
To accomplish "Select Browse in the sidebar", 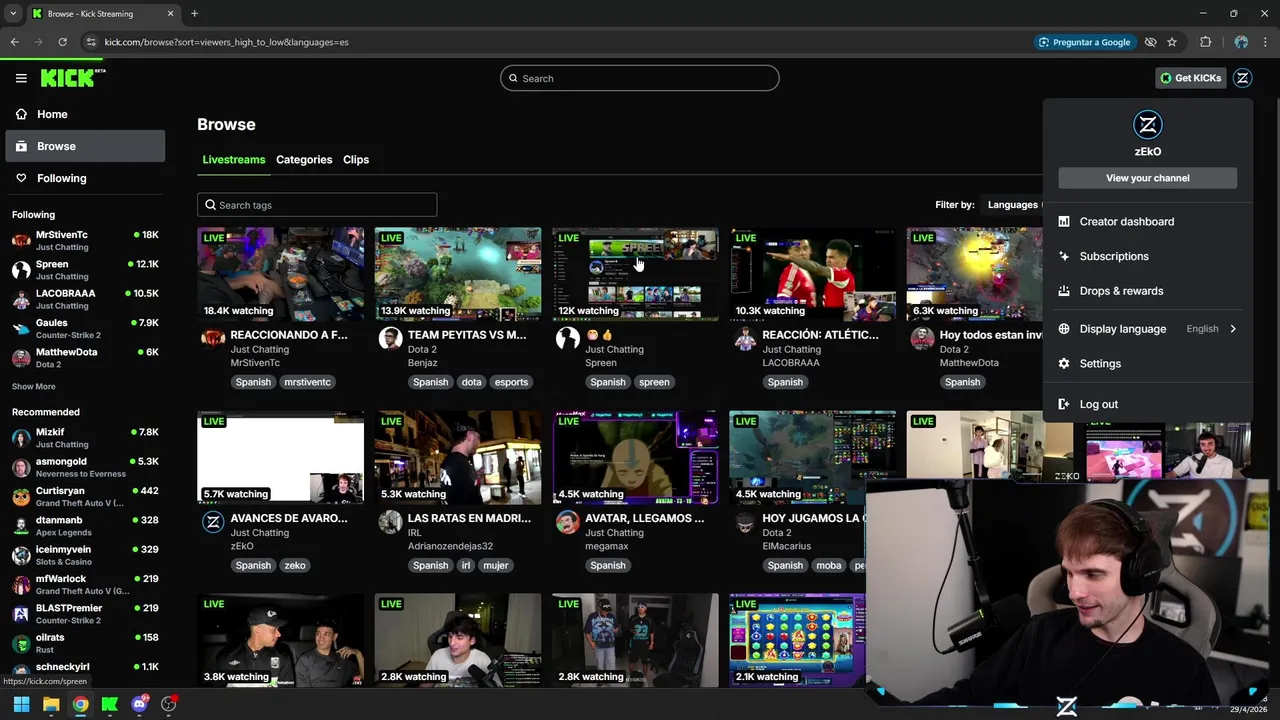I will click(x=85, y=146).
